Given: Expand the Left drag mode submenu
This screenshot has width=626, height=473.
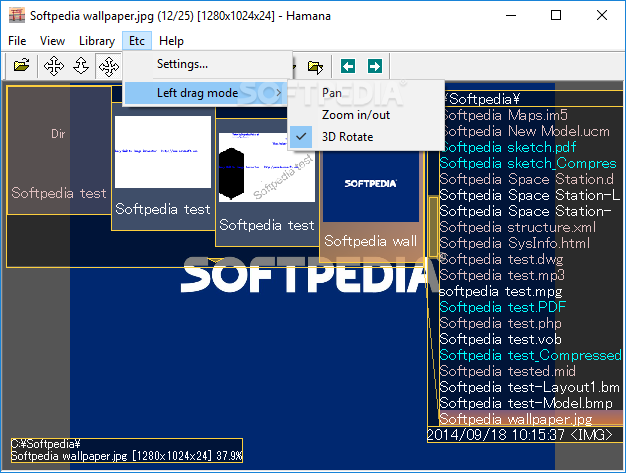Looking at the screenshot, I should 206,93.
